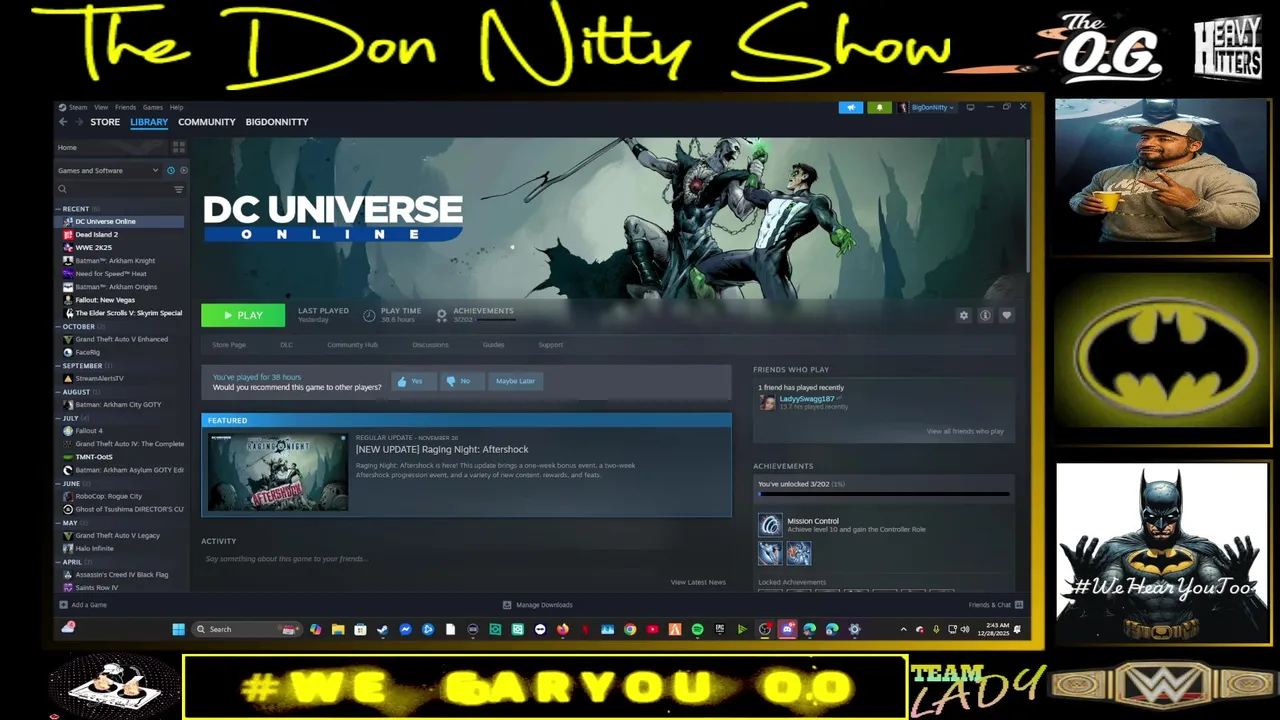Switch to the STORE tab
The width and height of the screenshot is (1280, 720).
[105, 122]
